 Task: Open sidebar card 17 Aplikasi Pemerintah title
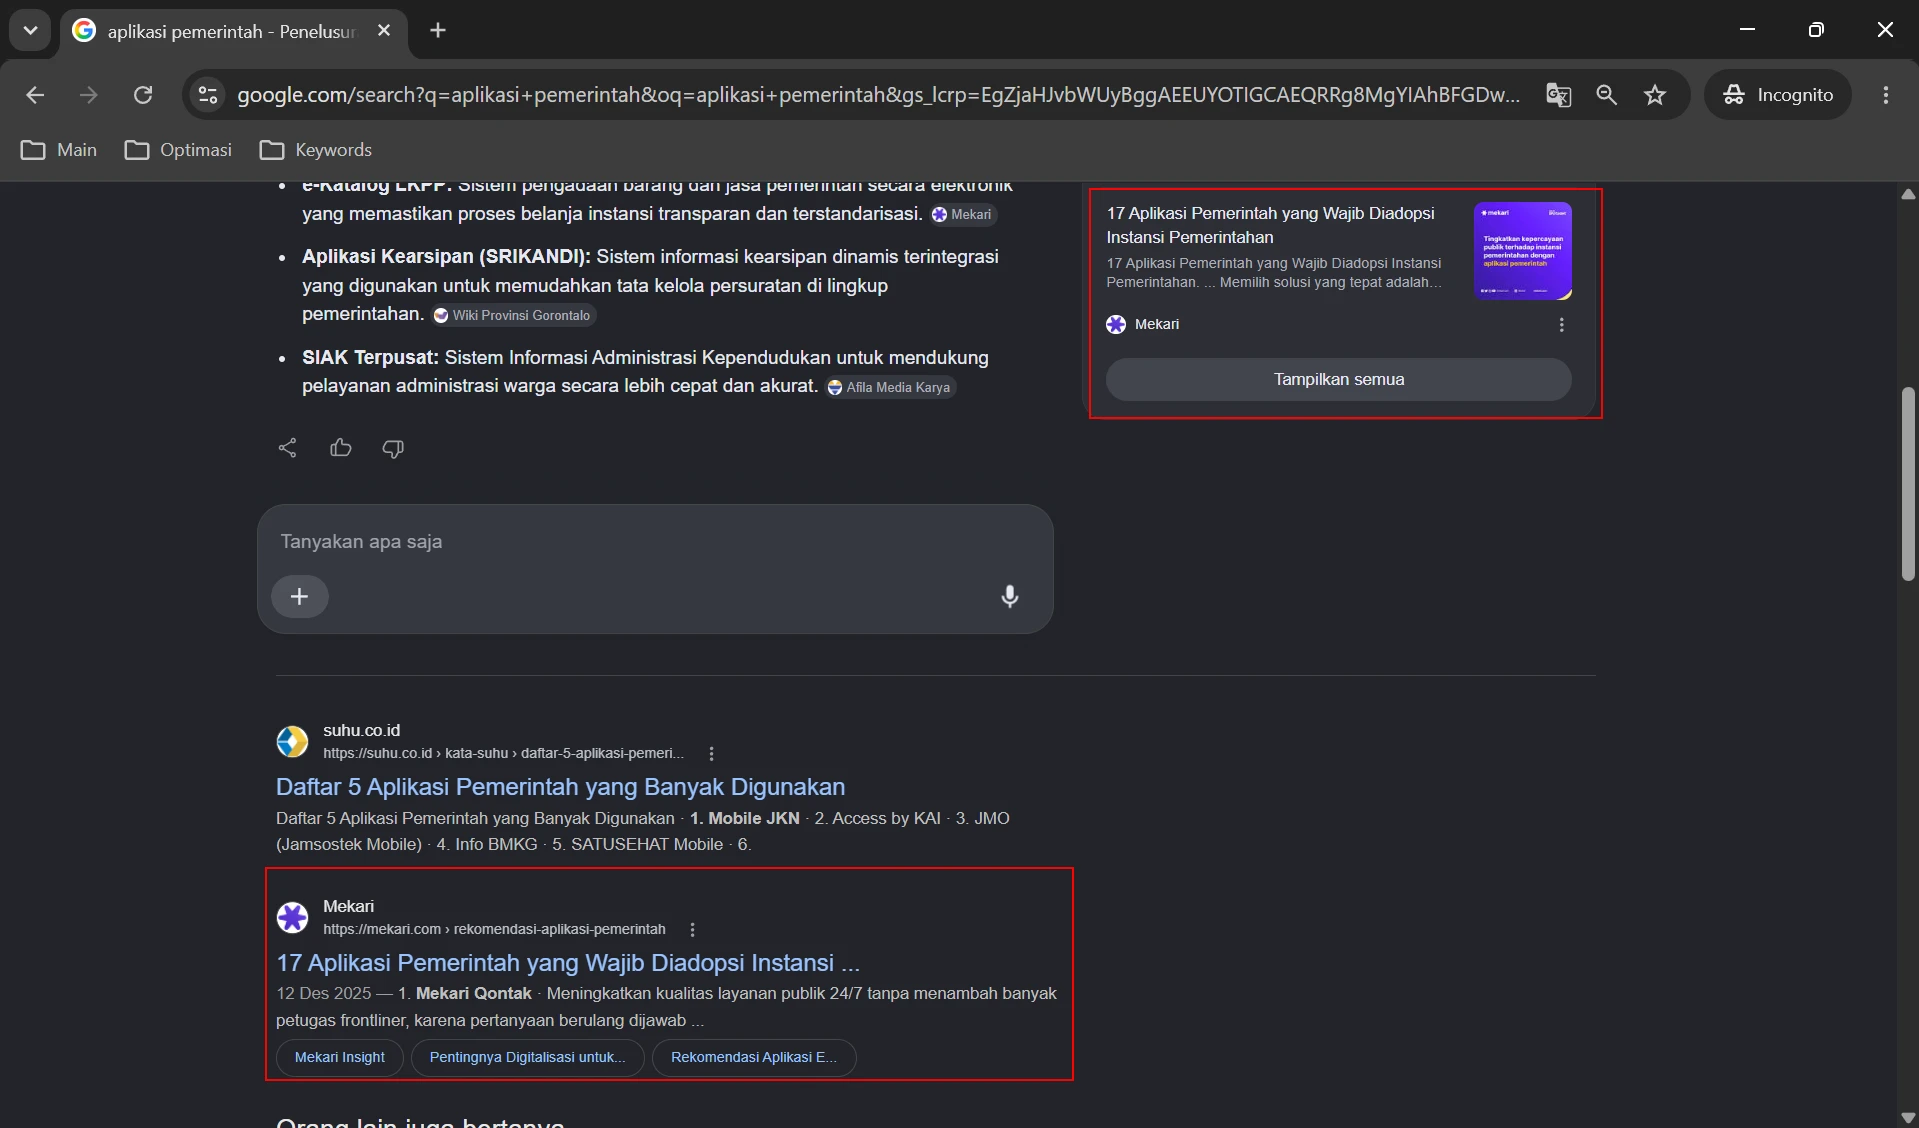[1270, 225]
